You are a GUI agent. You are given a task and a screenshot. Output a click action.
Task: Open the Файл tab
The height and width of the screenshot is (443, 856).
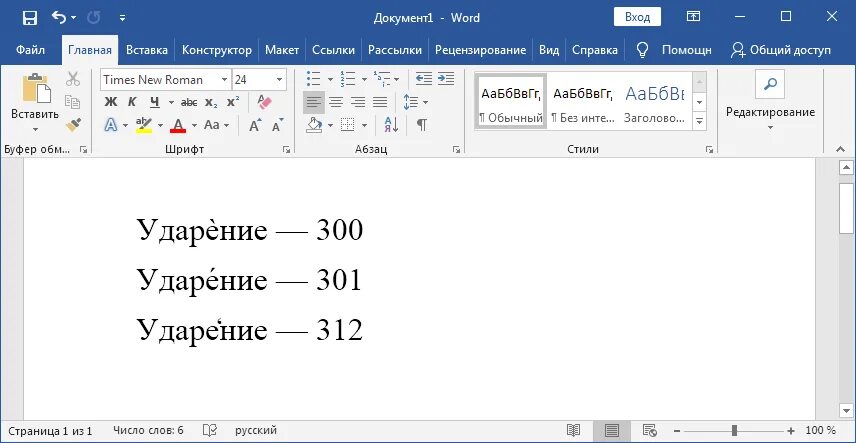pyautogui.click(x=30, y=50)
